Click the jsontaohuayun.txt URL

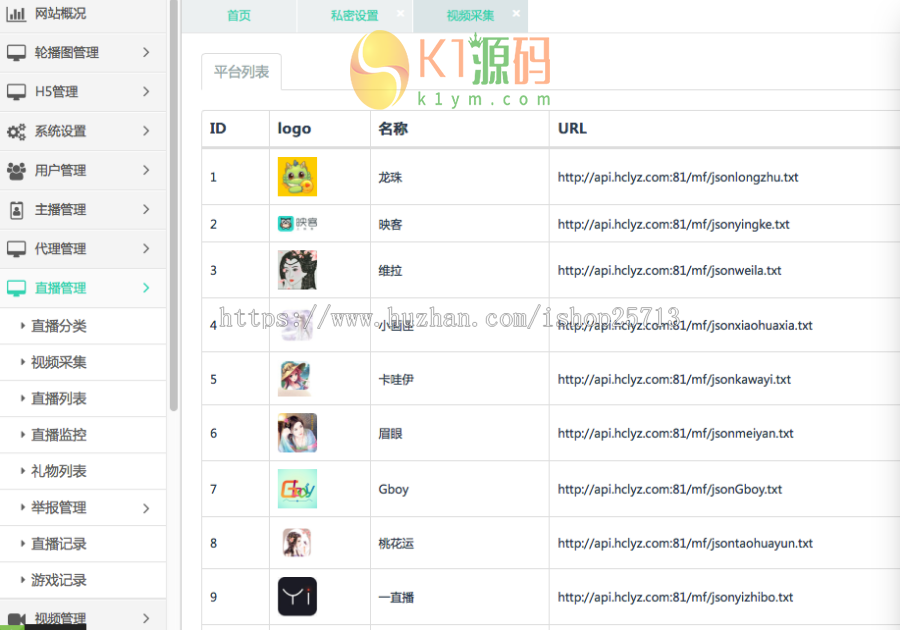click(x=685, y=543)
